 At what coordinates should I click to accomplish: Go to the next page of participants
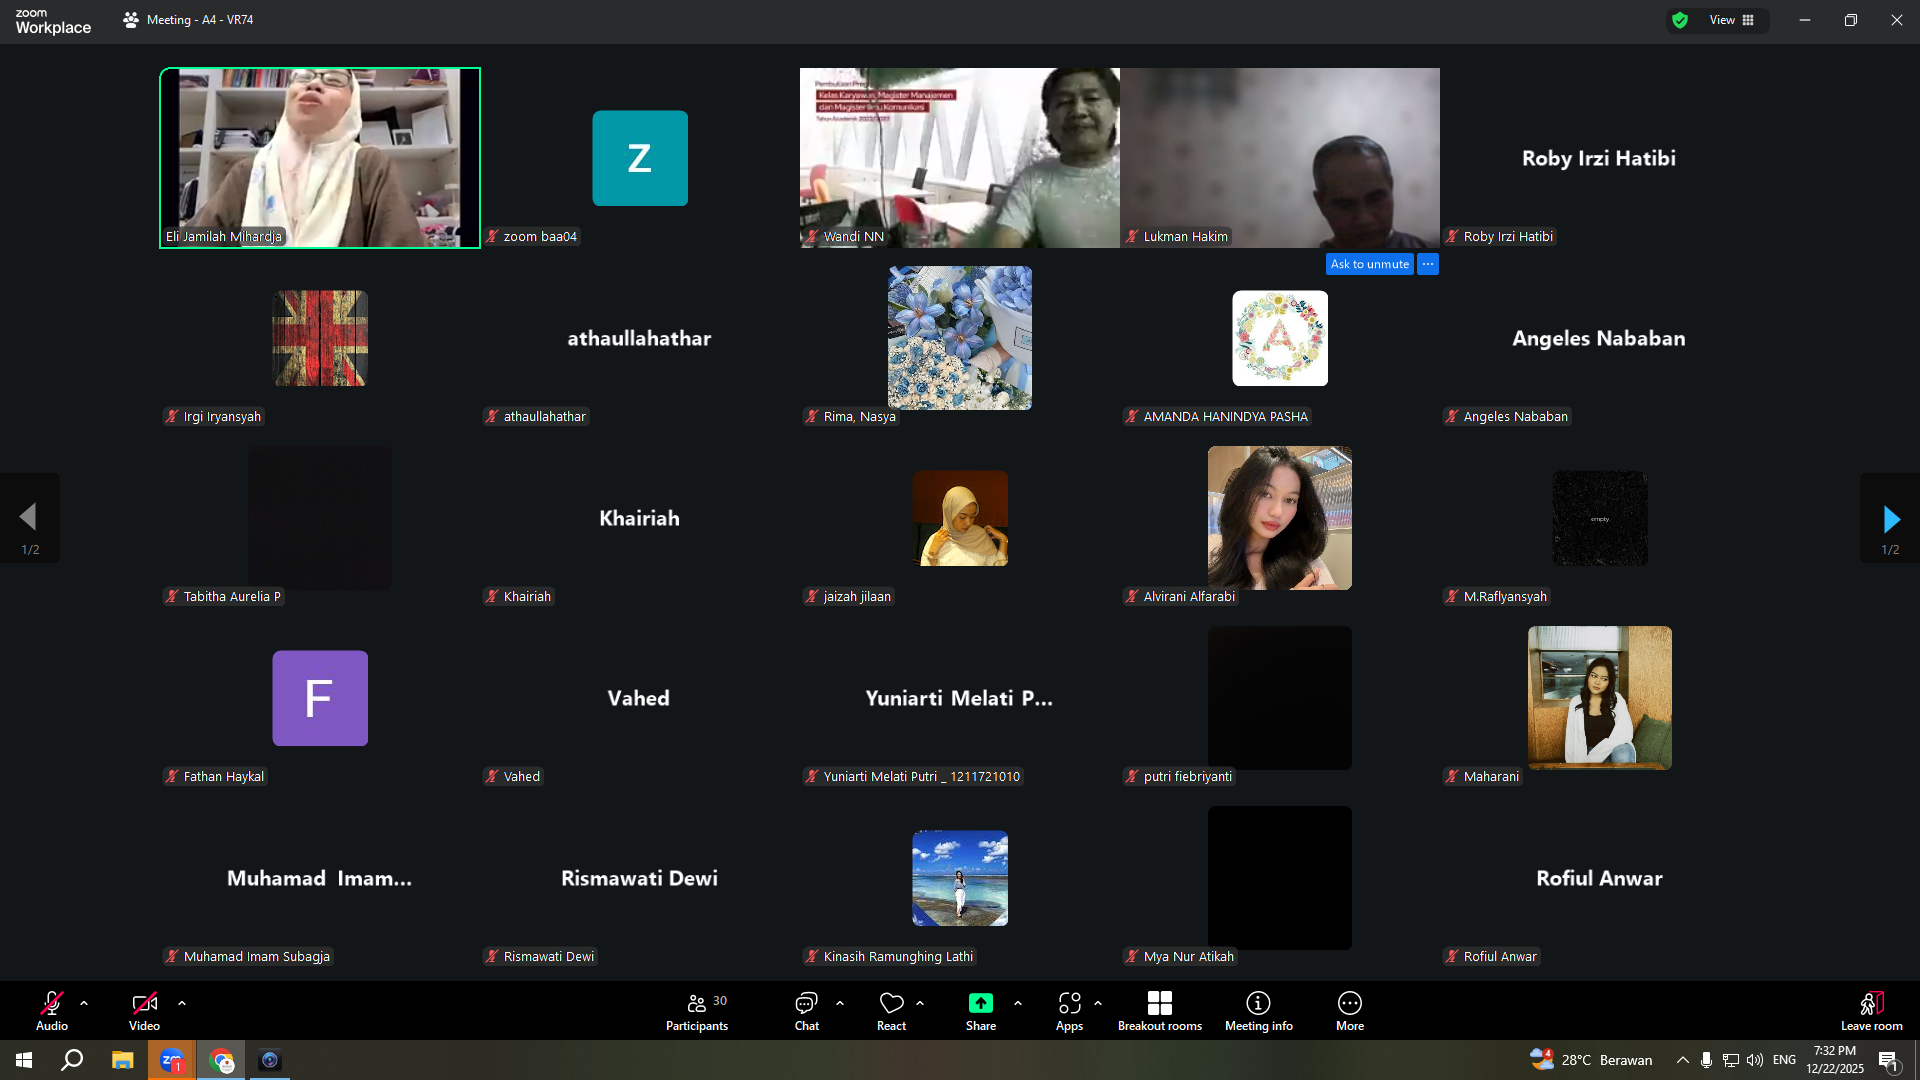point(1890,518)
